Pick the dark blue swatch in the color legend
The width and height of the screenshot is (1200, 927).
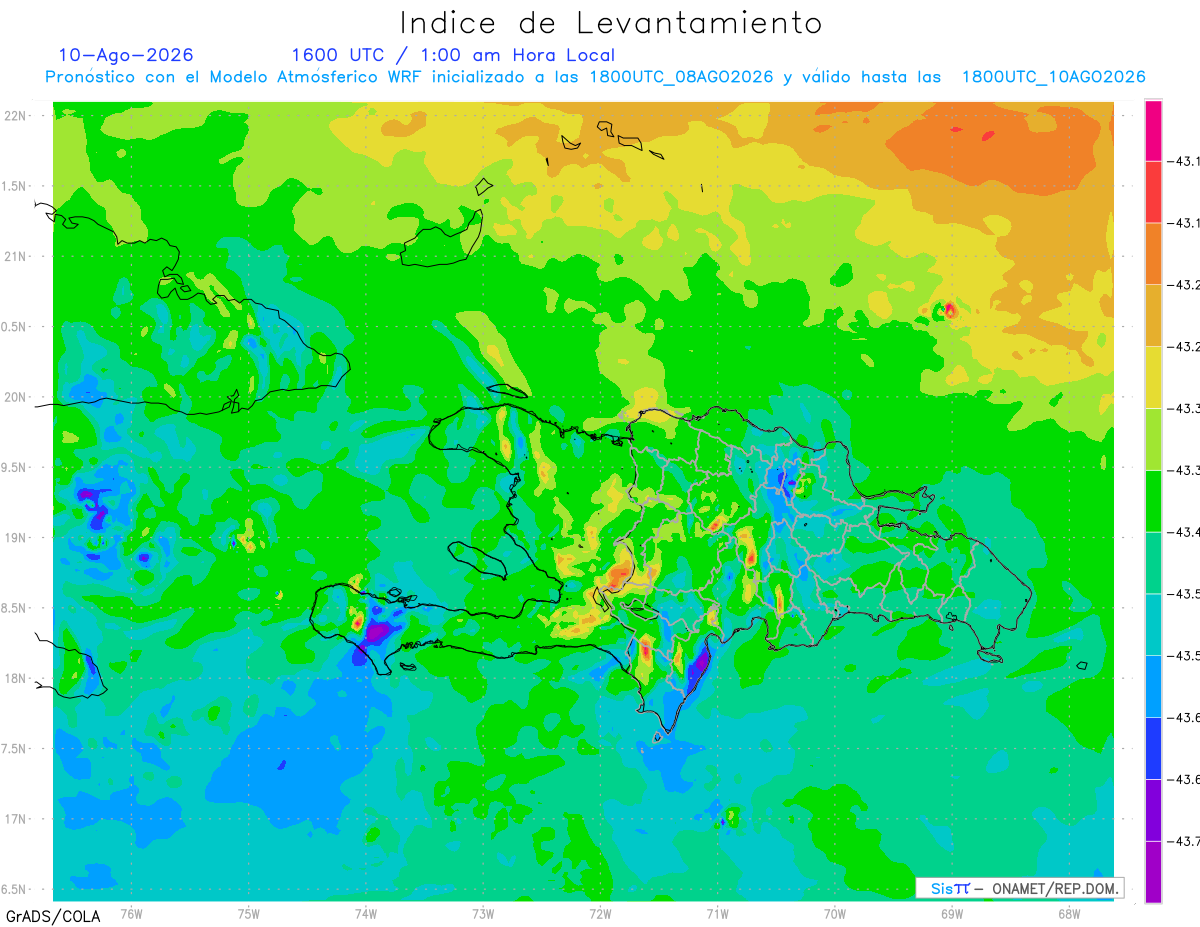(1153, 748)
